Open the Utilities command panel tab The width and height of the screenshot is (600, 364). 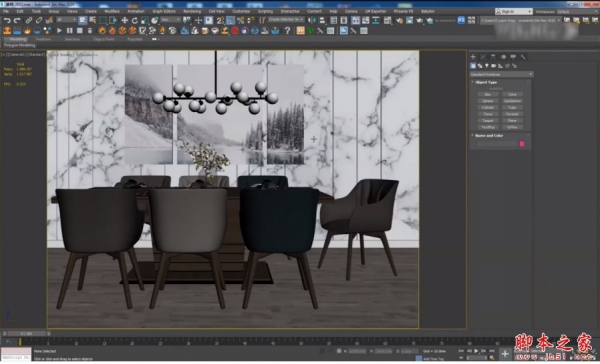[x=523, y=57]
